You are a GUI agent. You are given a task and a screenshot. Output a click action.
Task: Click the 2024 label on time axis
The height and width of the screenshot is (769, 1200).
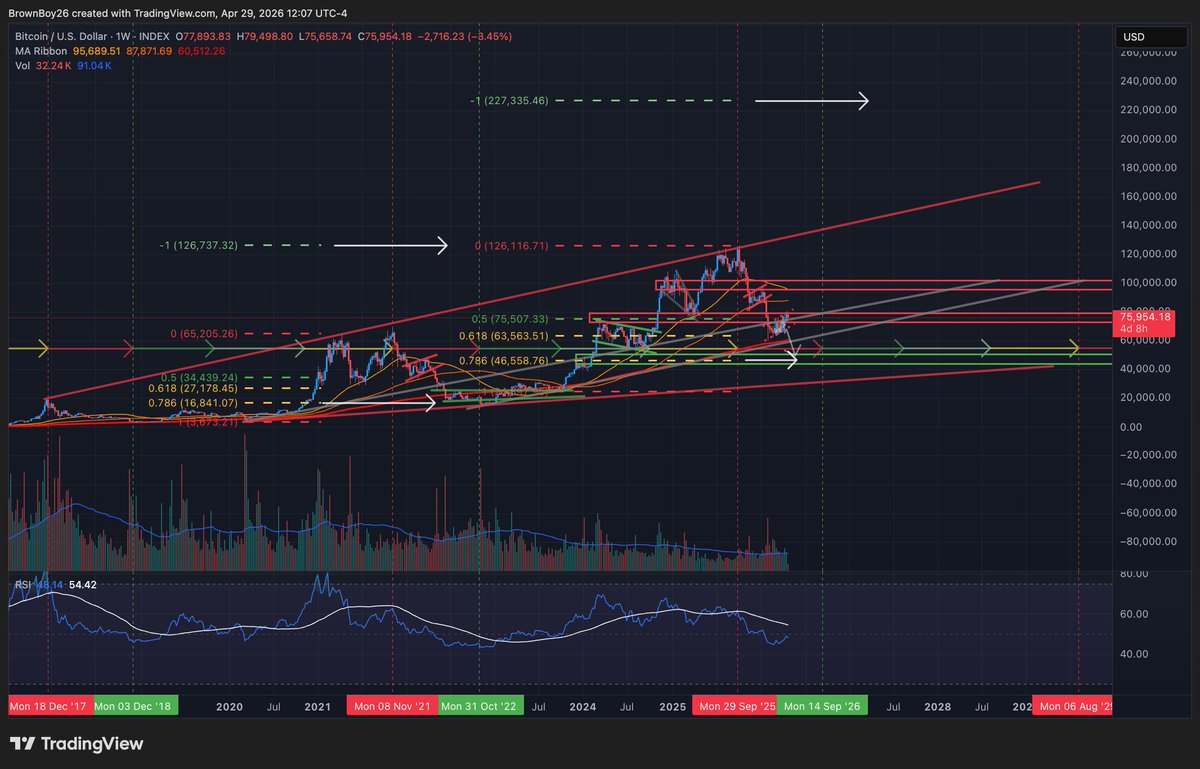583,706
